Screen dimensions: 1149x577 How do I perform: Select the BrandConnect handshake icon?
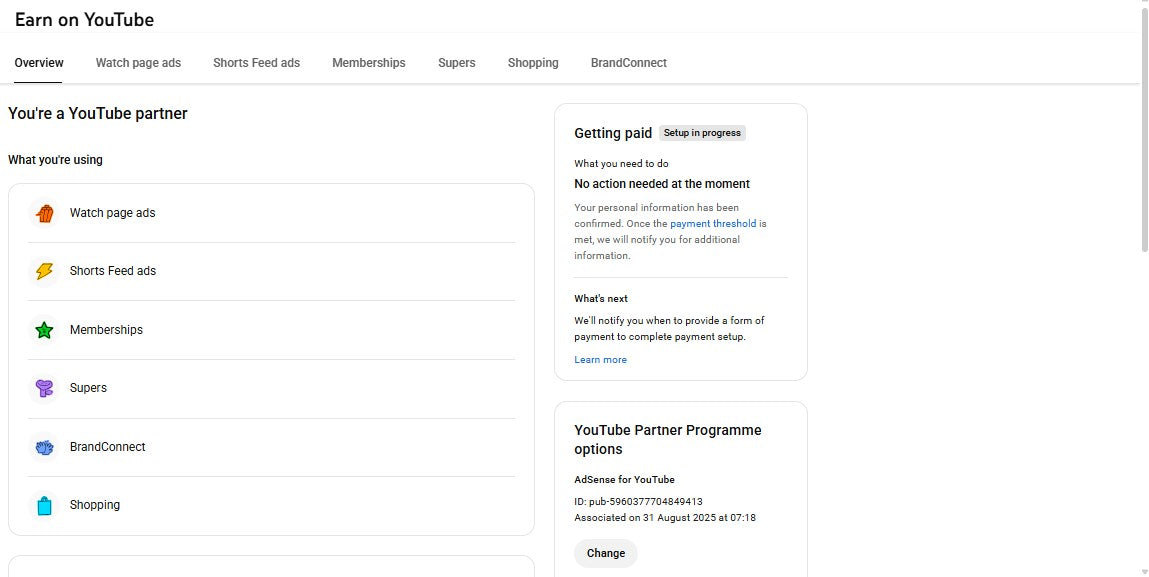point(45,446)
